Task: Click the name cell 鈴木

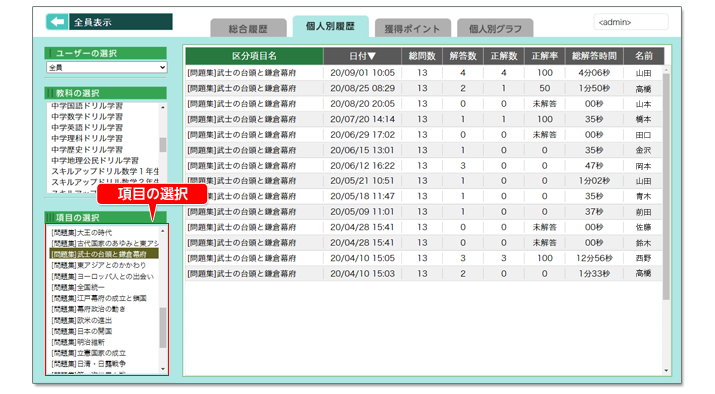Action: (x=643, y=243)
